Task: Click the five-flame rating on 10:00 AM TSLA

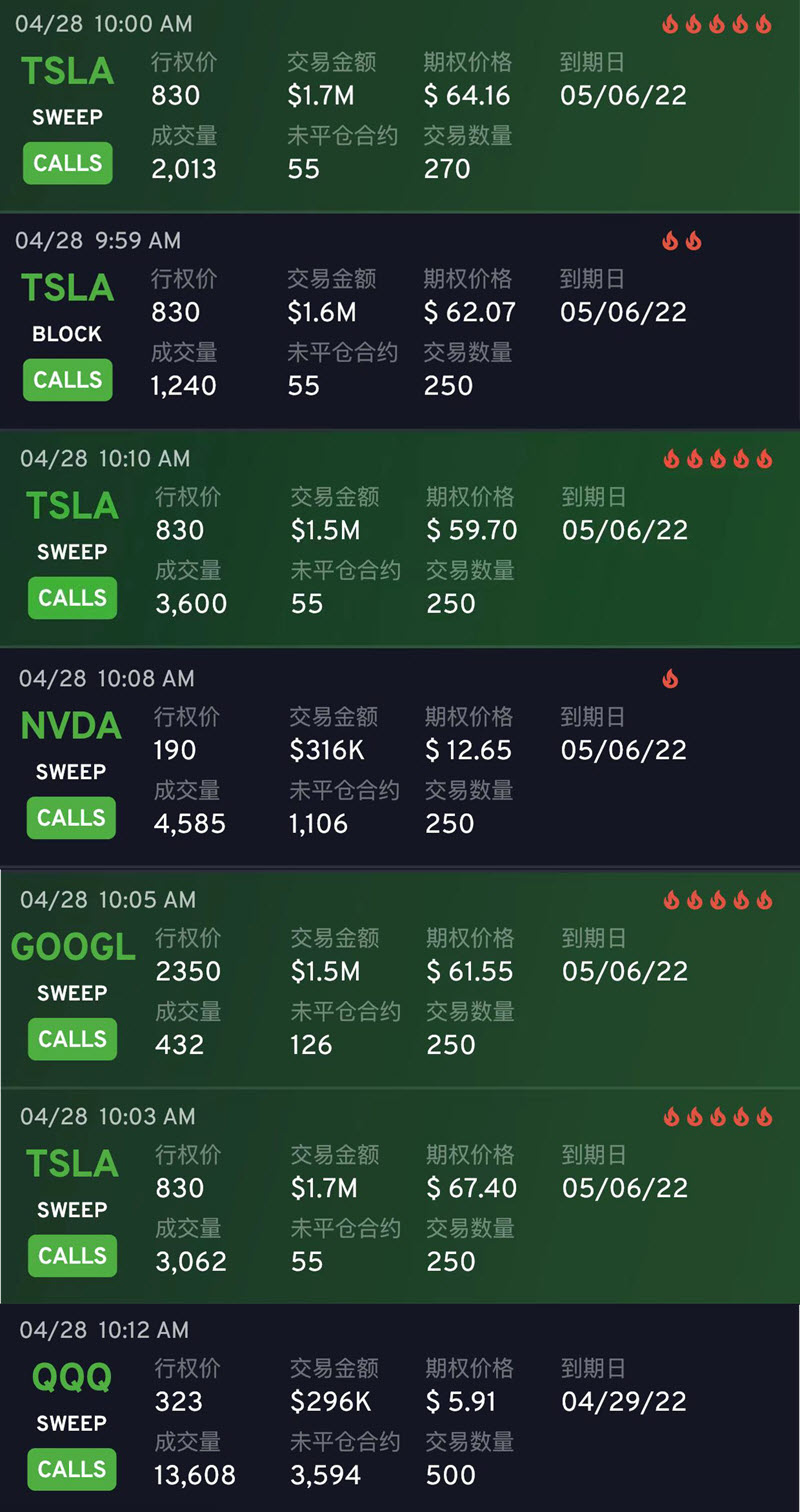Action: coord(717,24)
